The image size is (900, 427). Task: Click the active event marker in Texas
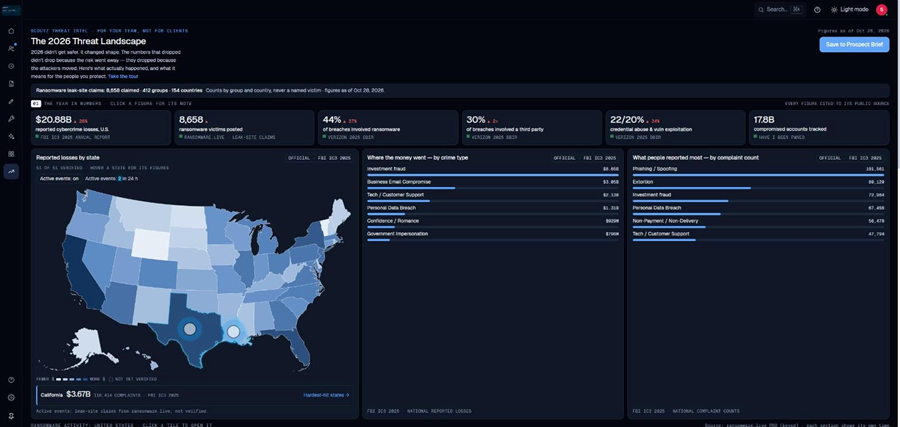point(189,329)
